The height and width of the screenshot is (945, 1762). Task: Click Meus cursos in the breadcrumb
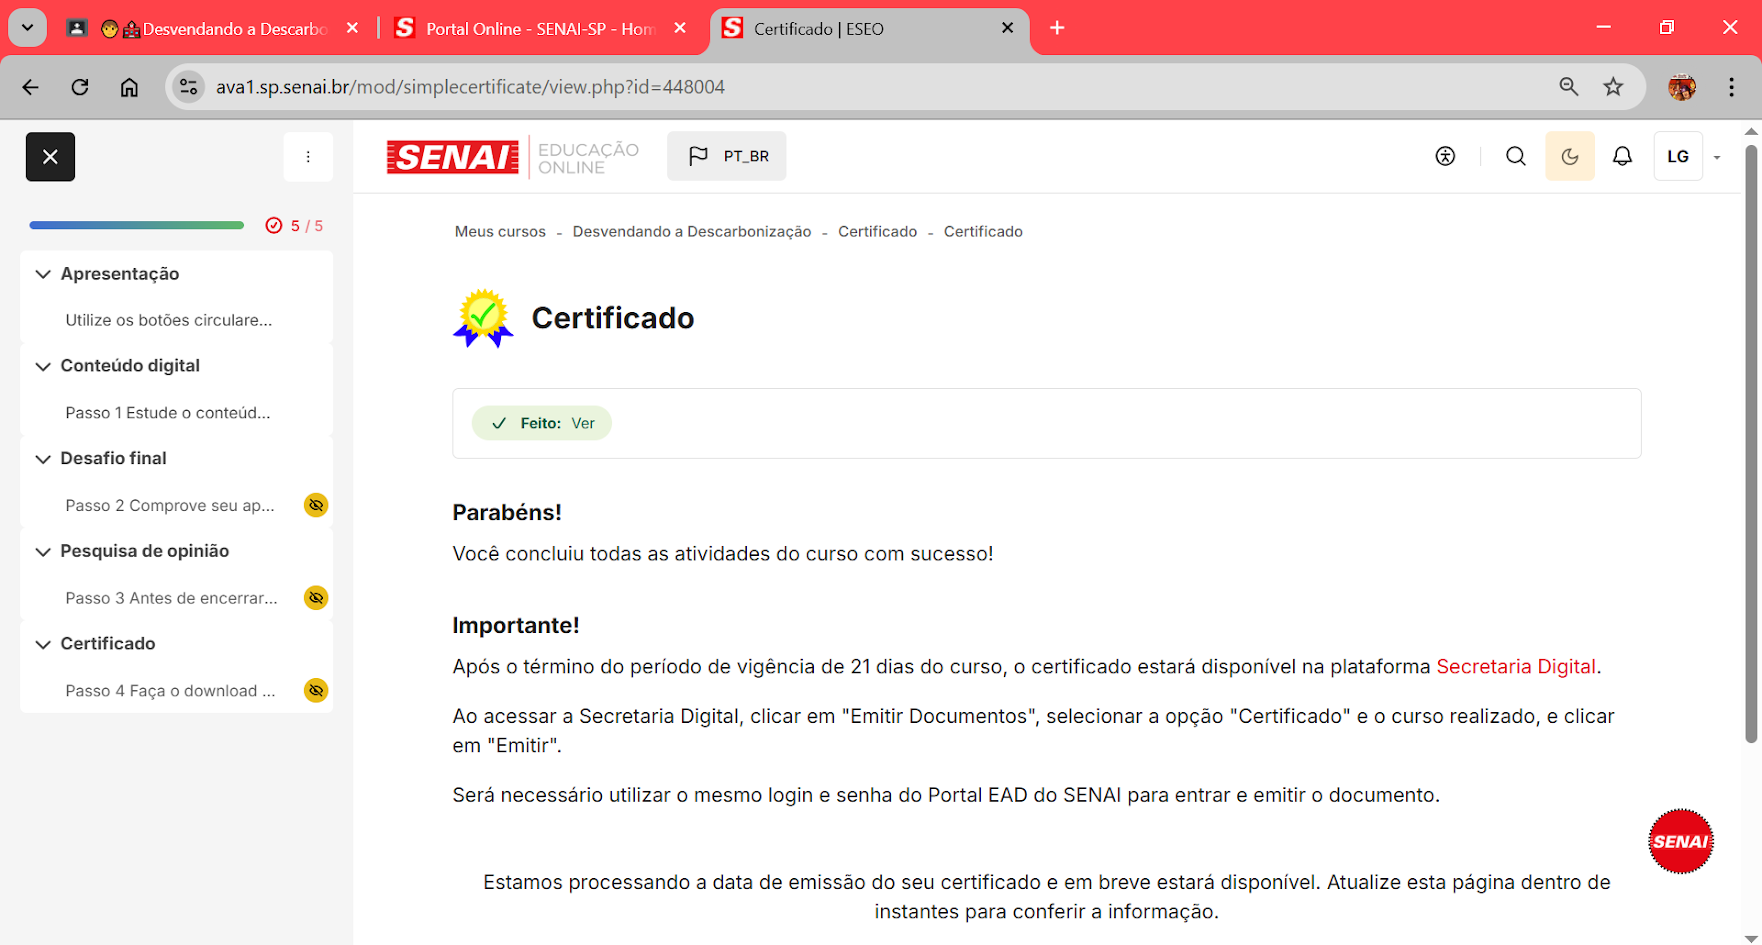500,232
